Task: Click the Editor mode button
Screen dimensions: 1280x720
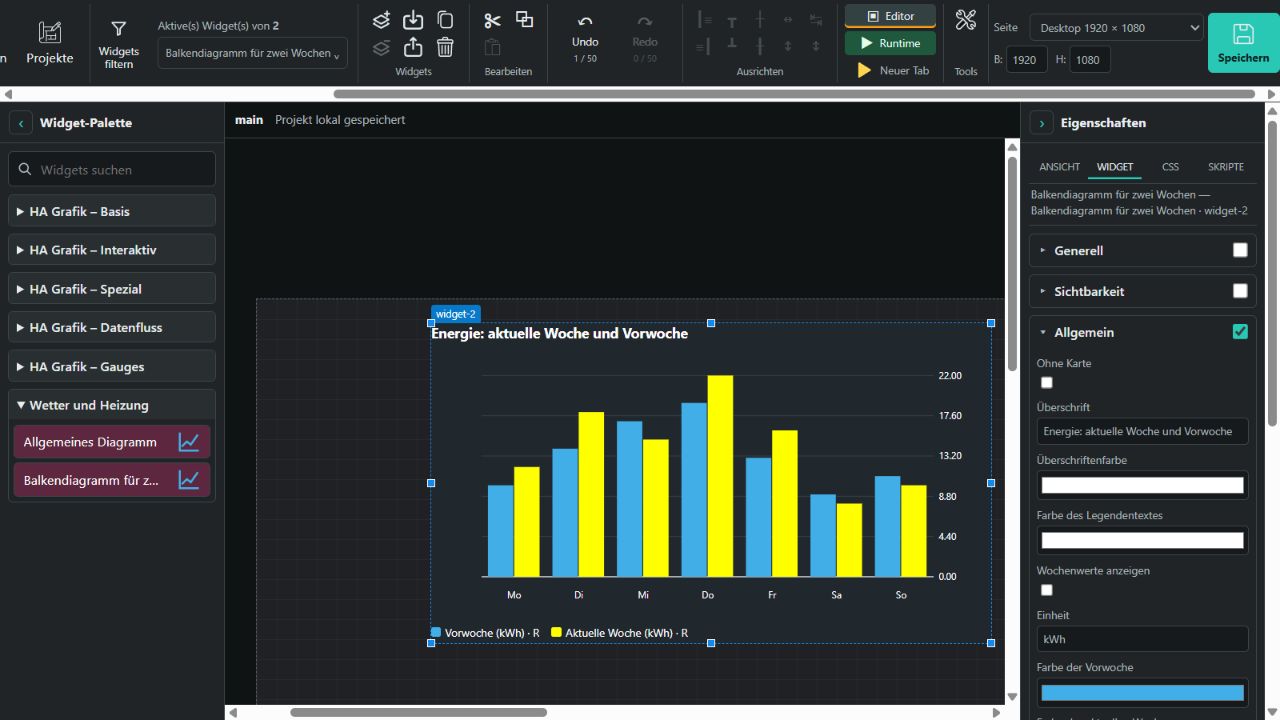Action: pos(890,16)
